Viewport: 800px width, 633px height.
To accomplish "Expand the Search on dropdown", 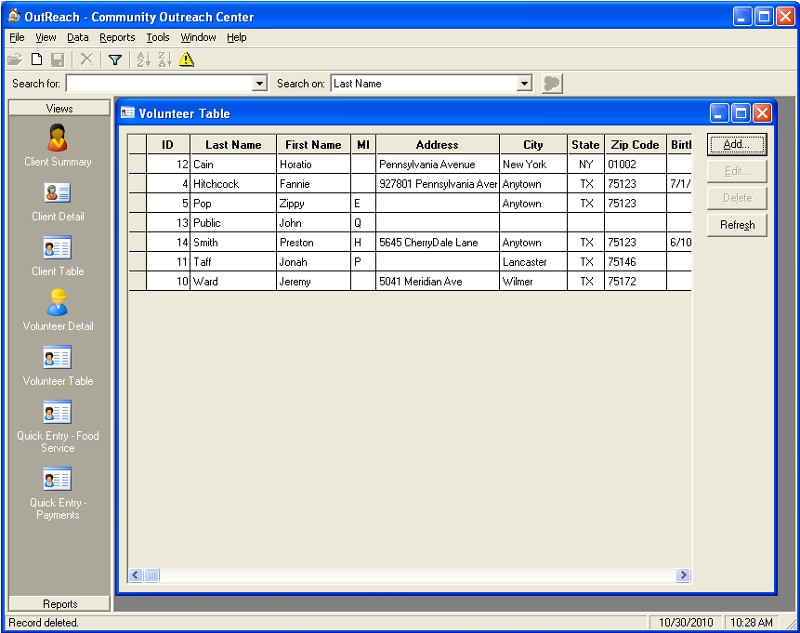I will (525, 84).
